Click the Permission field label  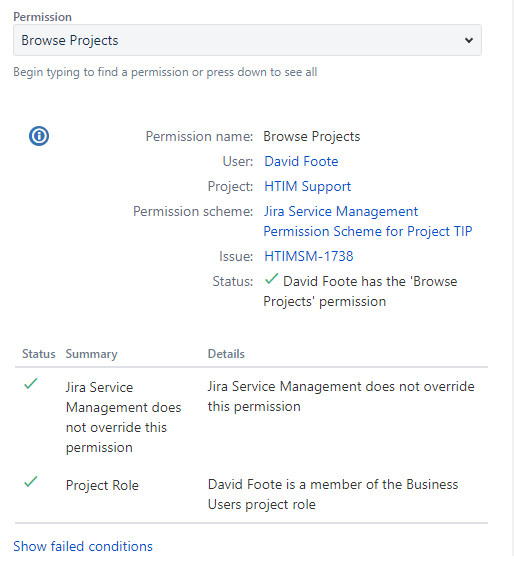pyautogui.click(x=42, y=17)
